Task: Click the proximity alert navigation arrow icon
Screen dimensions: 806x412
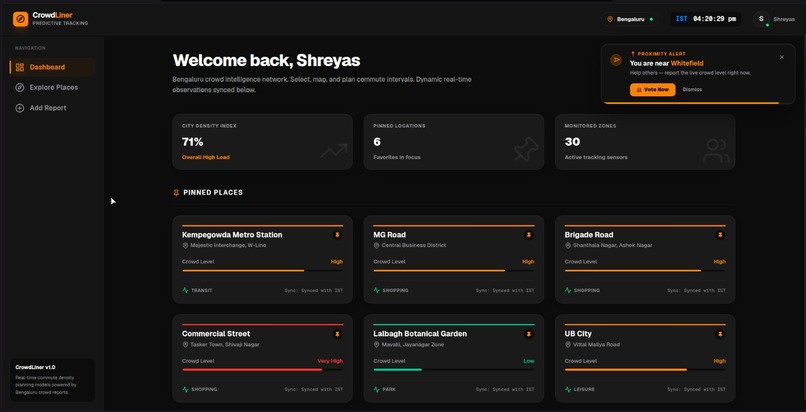Action: point(616,60)
